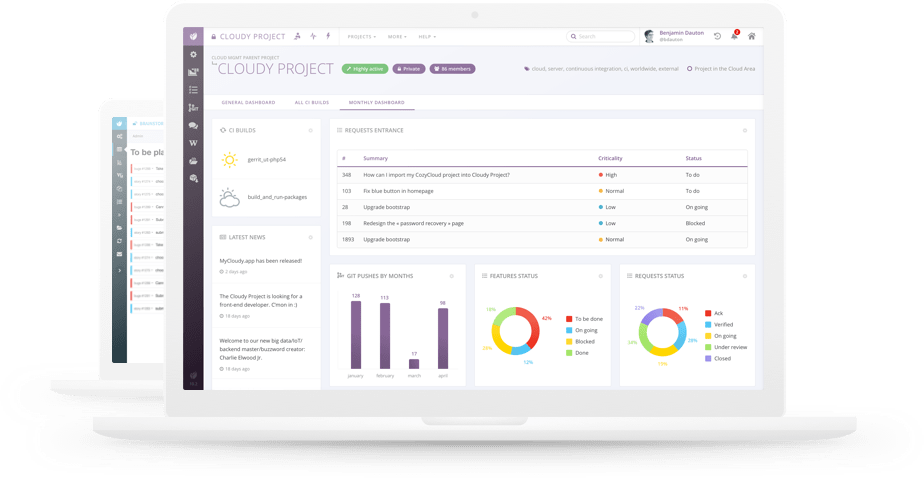Viewport: 924px width, 478px height.
Task: Open the trackers list sidebar icon
Action: point(193,90)
